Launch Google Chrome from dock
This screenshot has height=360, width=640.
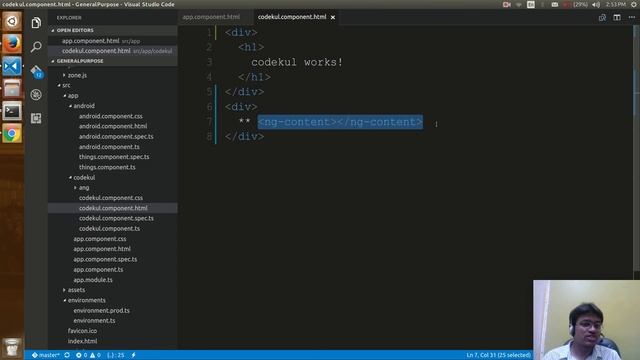(x=12, y=133)
